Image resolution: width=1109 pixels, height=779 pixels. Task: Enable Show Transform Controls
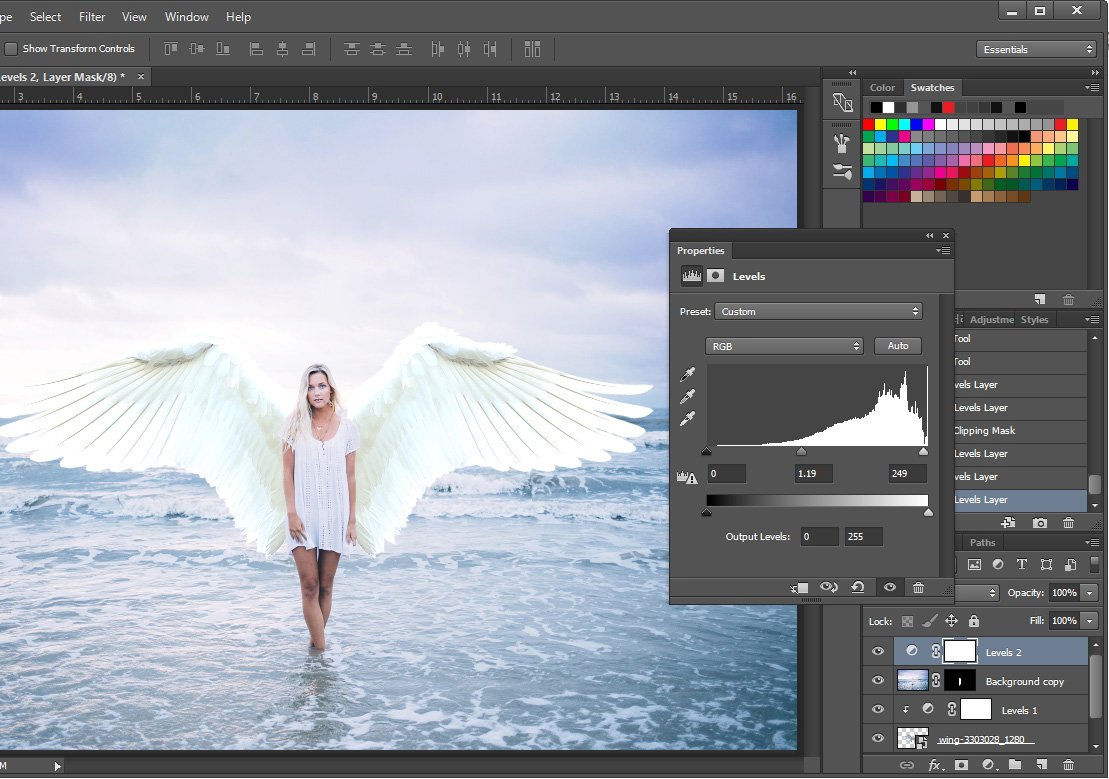pyautogui.click(x=11, y=48)
